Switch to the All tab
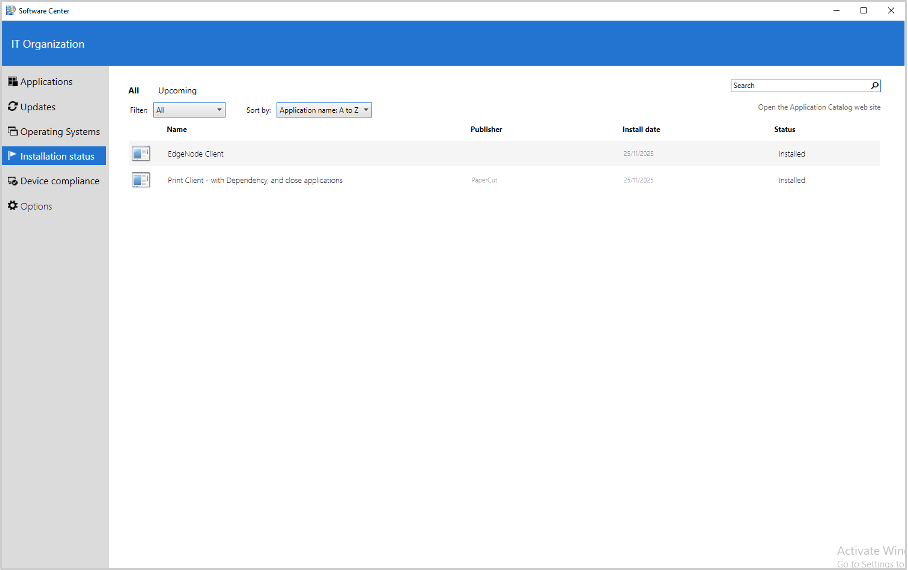This screenshot has height=570, width=908. [134, 90]
